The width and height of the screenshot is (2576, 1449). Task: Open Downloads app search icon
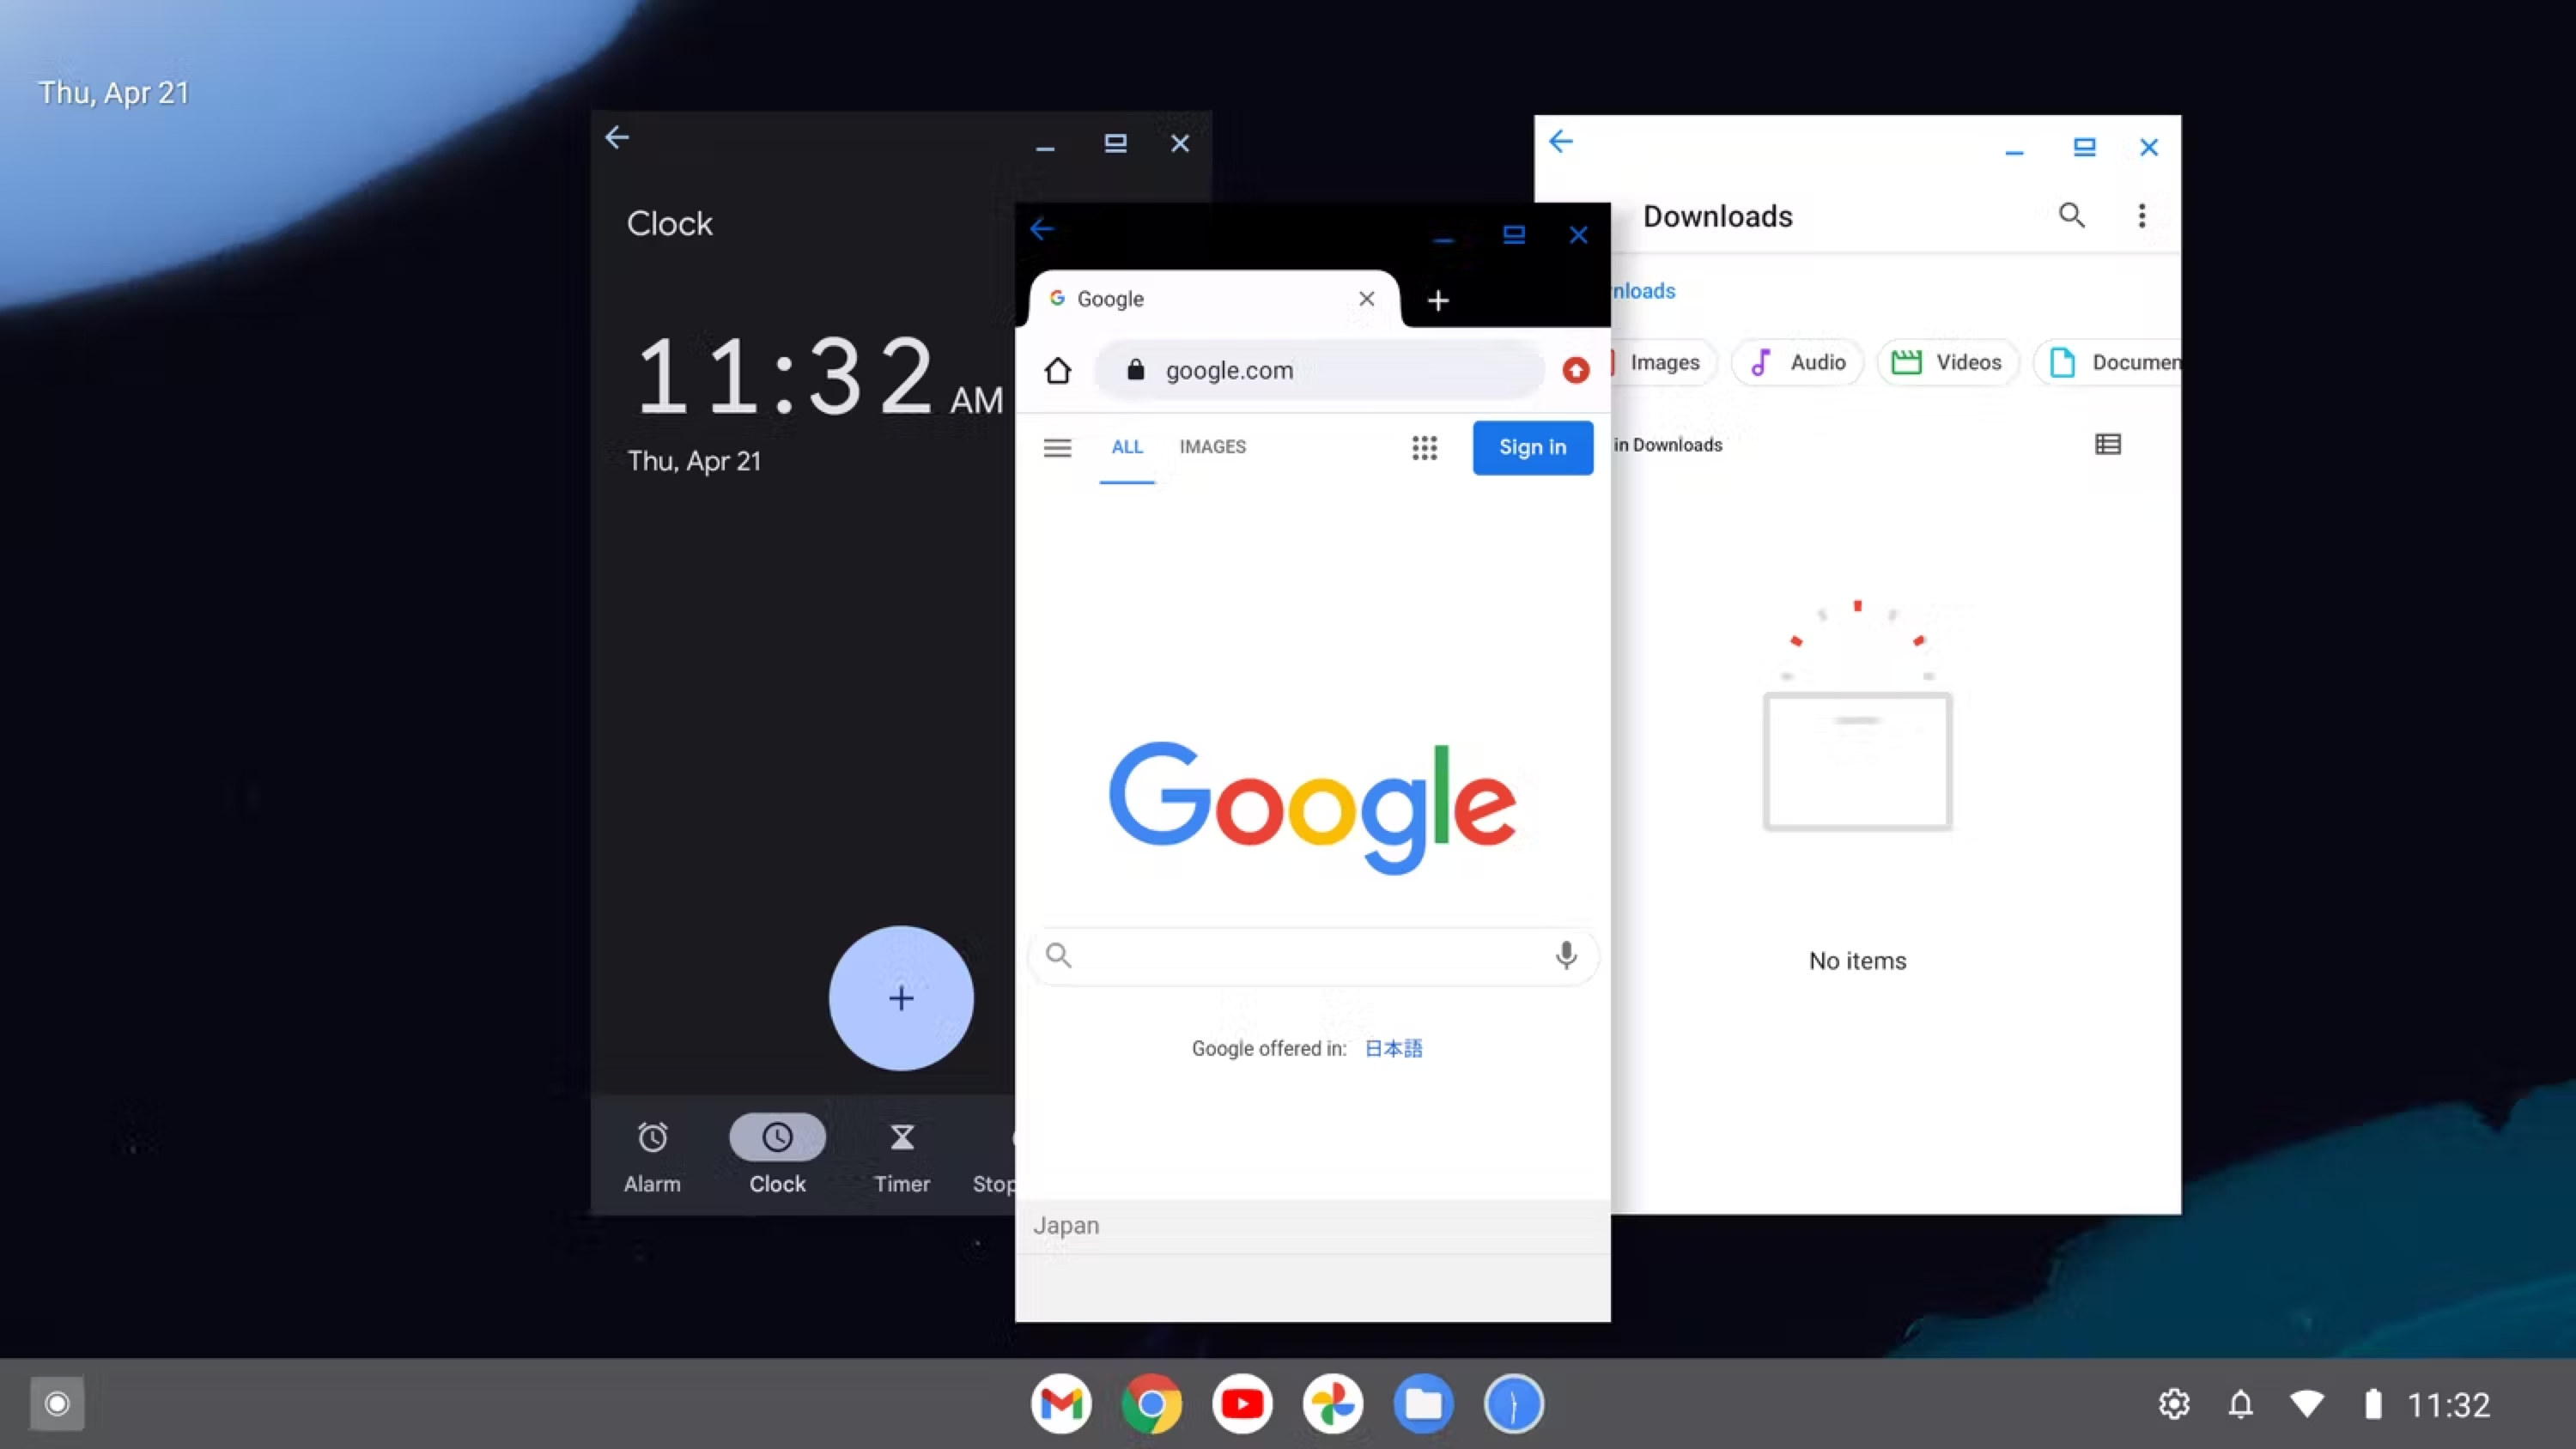[x=2072, y=212]
